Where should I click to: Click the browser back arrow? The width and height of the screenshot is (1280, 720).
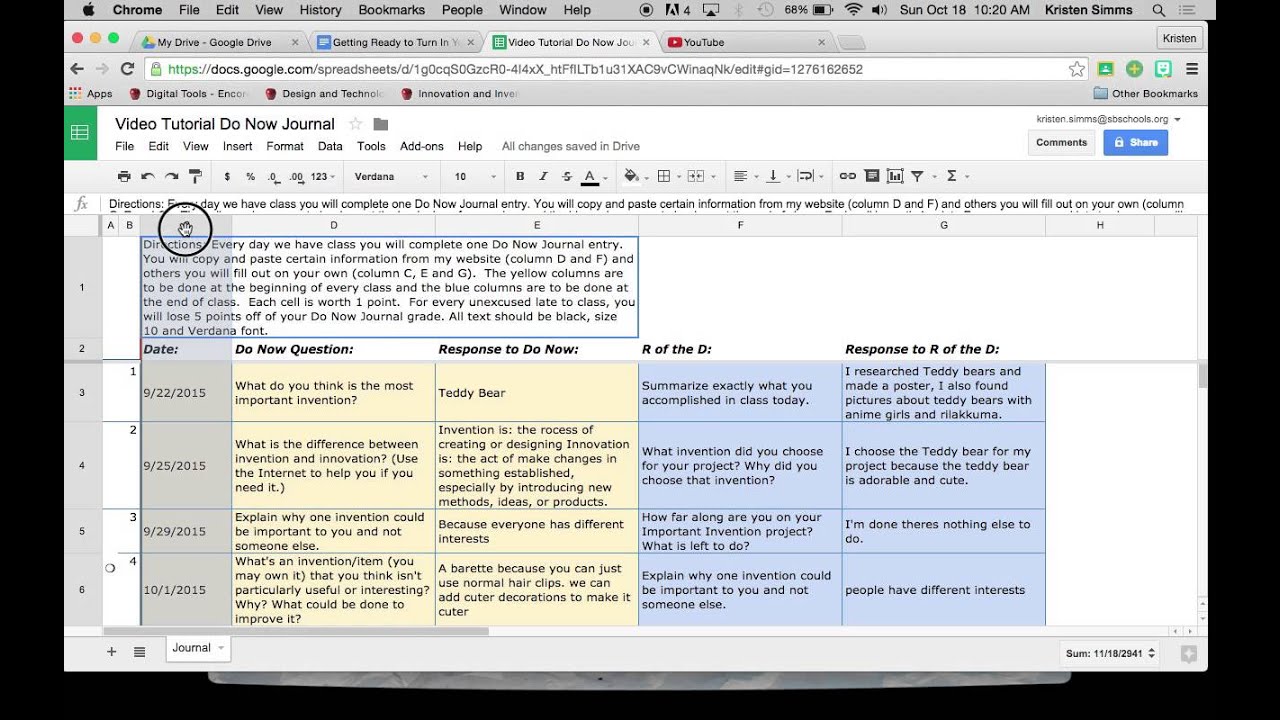(x=77, y=69)
